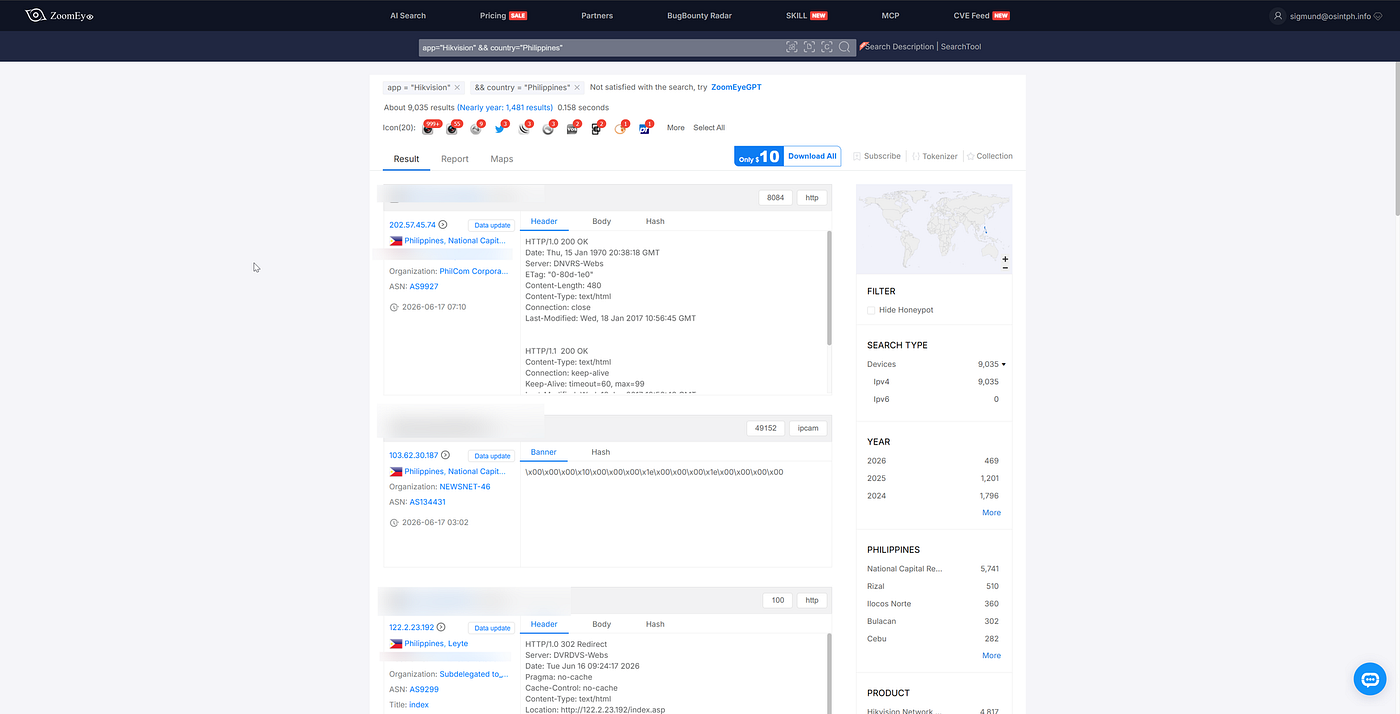Open Hash tab for 103.62.30.187
Screen dimensions: 1400x714
pos(600,452)
